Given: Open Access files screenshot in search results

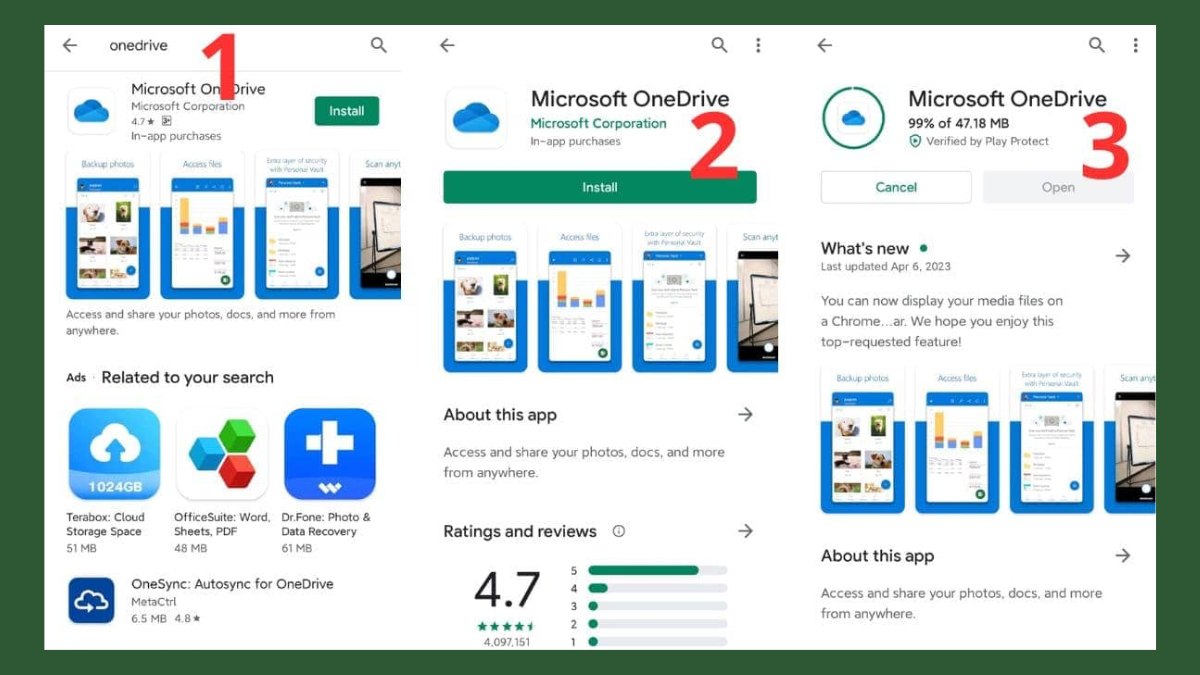Looking at the screenshot, I should tap(203, 225).
